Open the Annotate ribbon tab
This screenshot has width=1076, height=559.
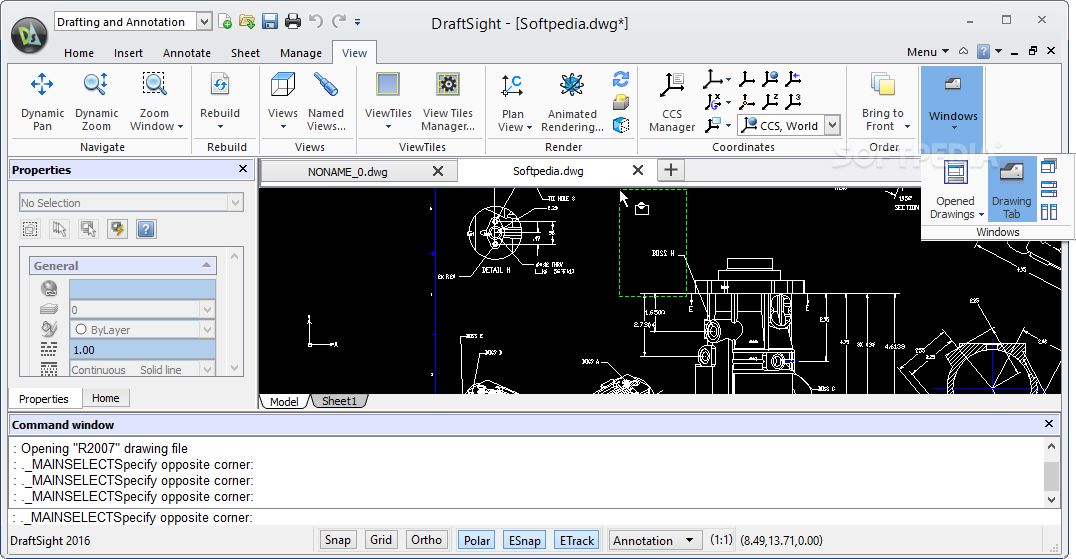187,53
